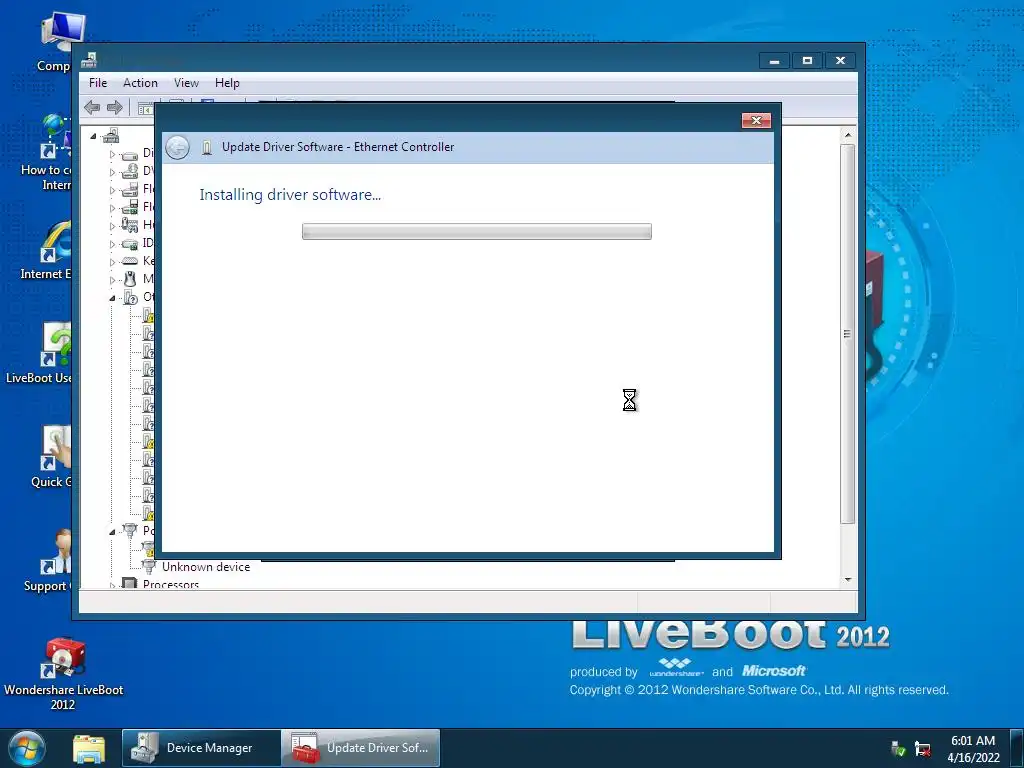
Task: Click the scroll down arrow in Device Manager
Action: [848, 579]
